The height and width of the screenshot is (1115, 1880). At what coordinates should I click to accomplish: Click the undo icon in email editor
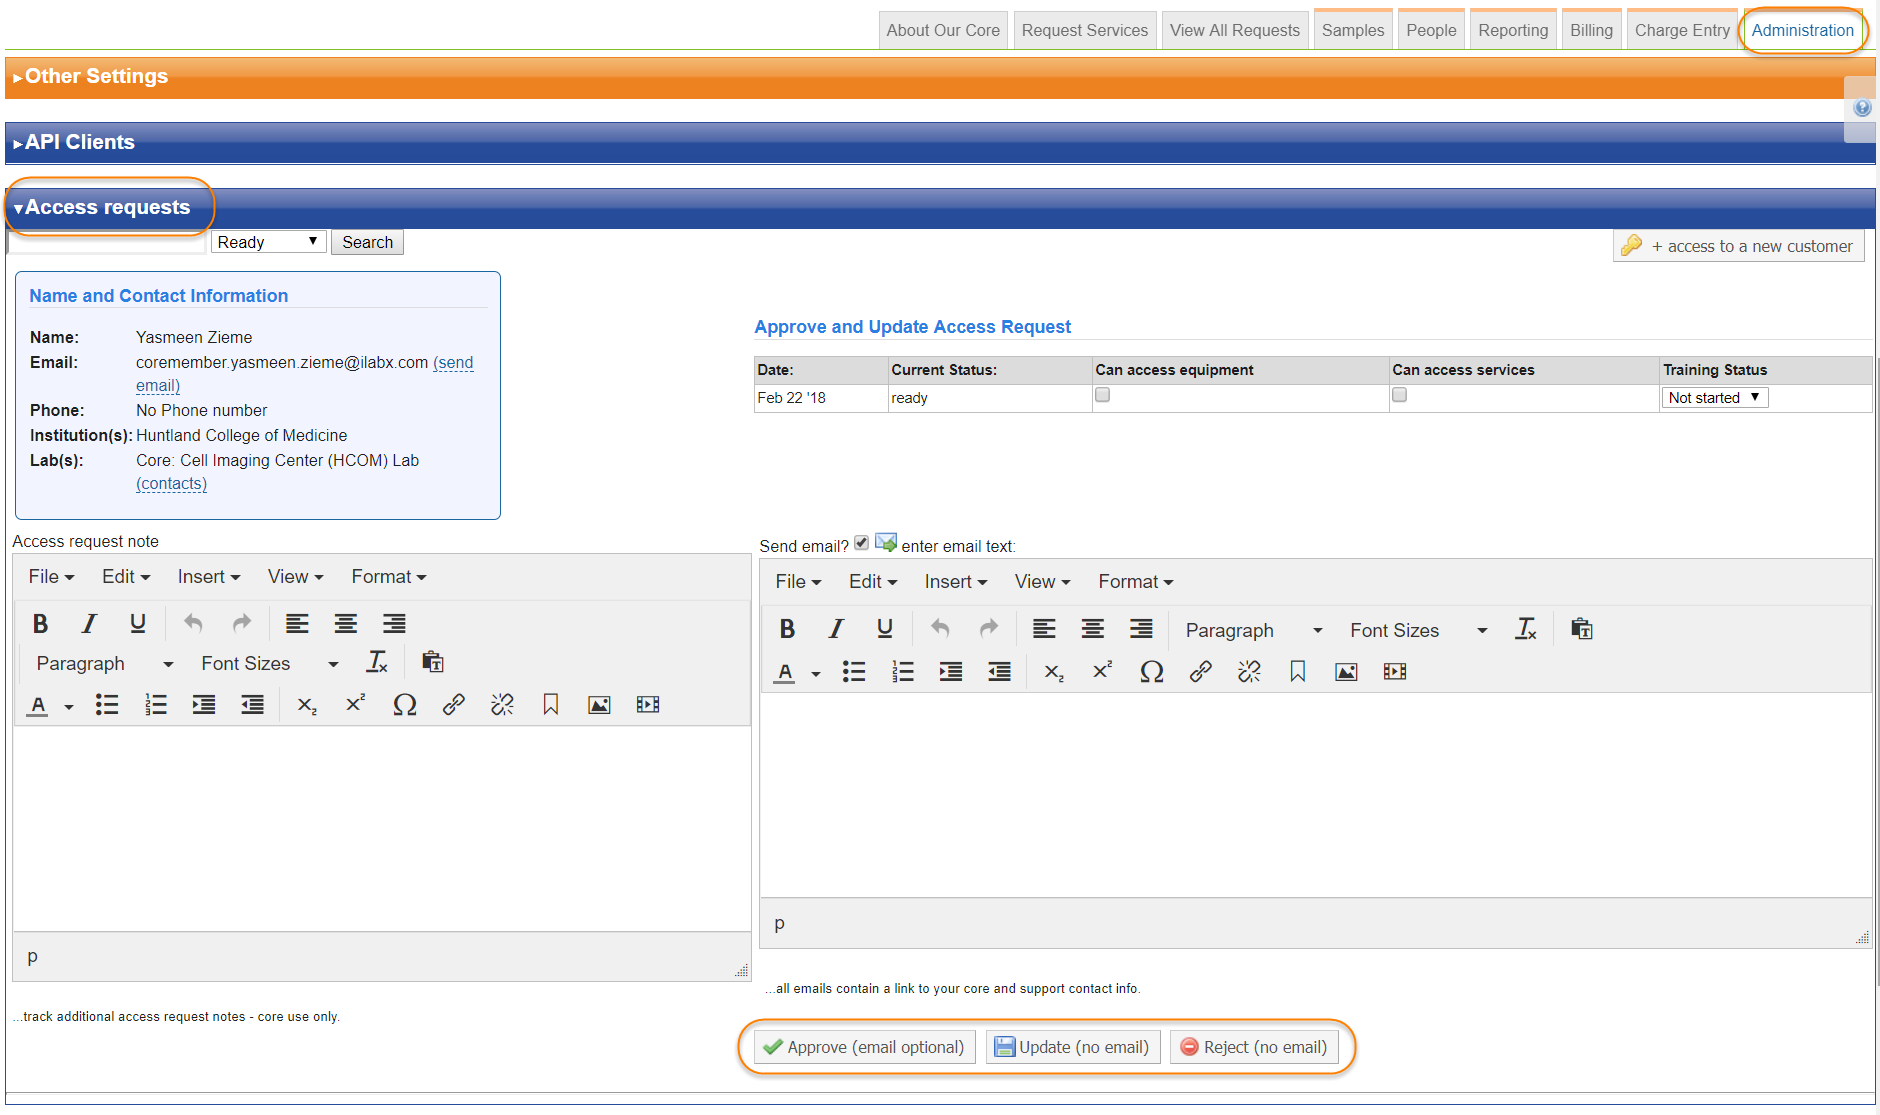point(940,629)
